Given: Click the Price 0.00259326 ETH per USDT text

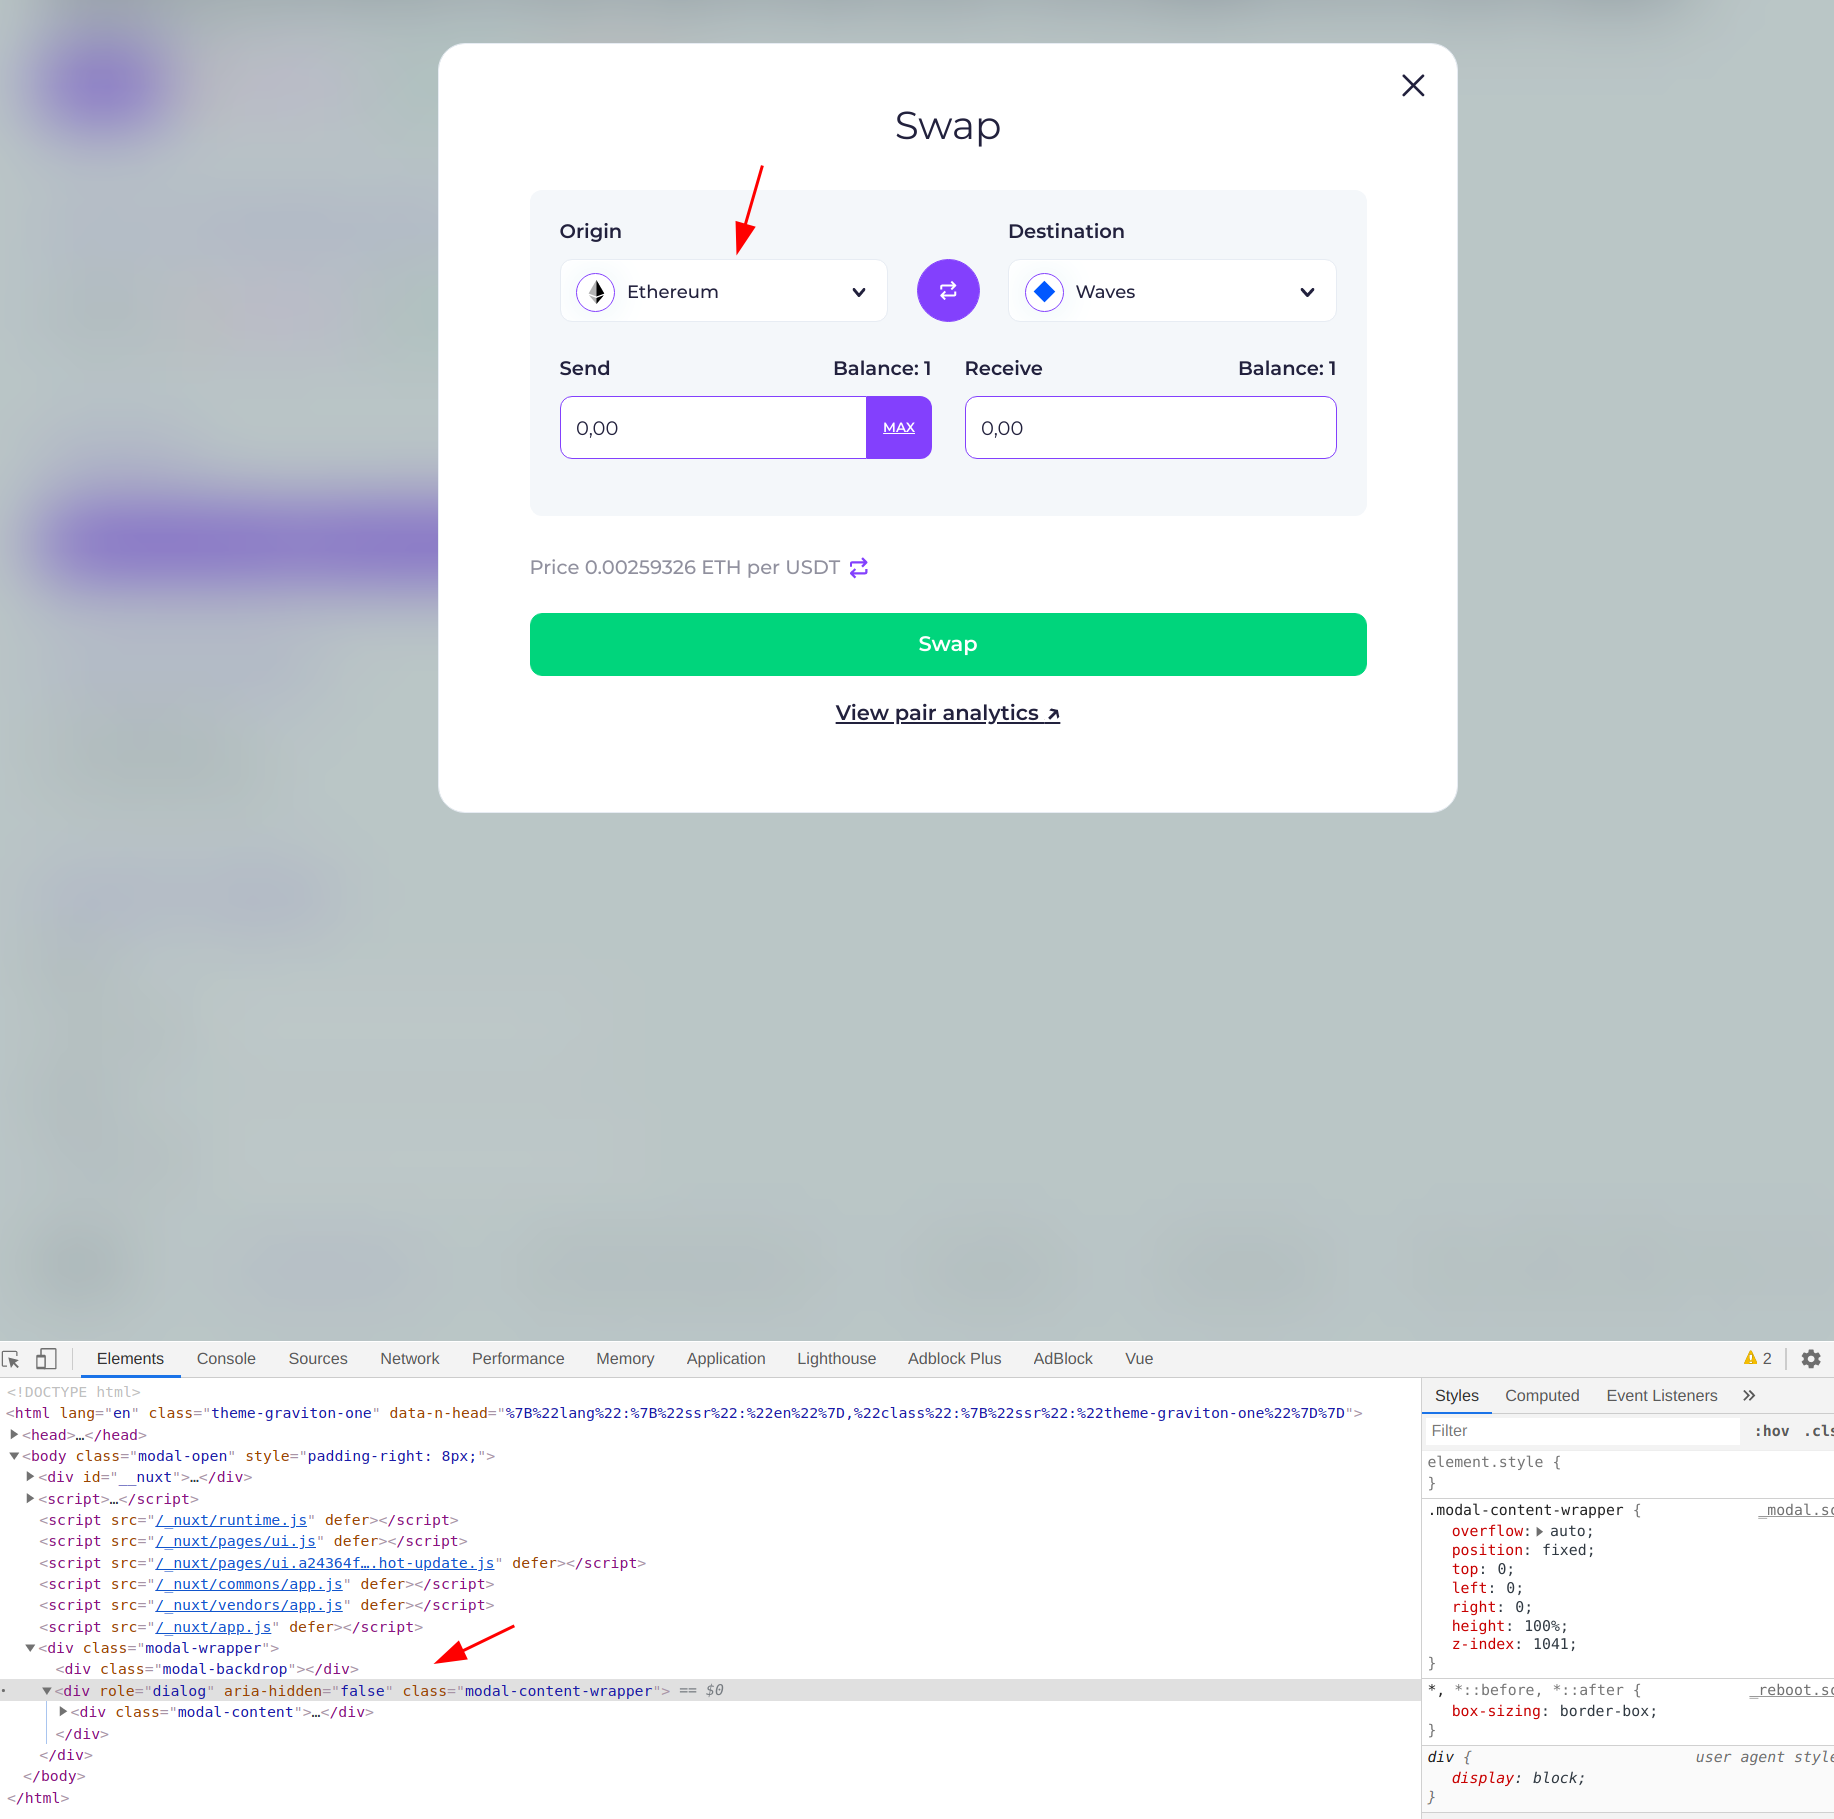Looking at the screenshot, I should 684,568.
